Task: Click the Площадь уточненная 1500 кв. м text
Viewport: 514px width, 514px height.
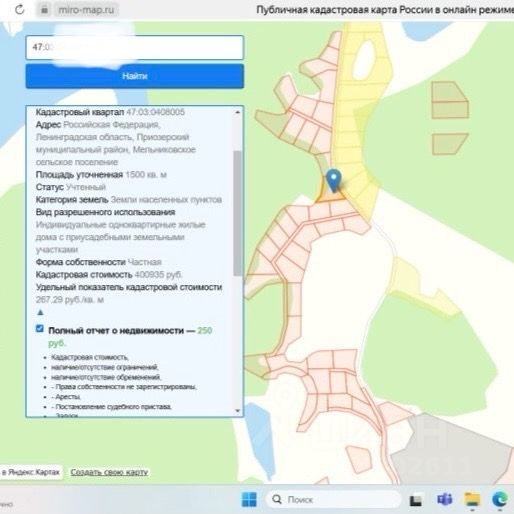Action: pos(101,175)
